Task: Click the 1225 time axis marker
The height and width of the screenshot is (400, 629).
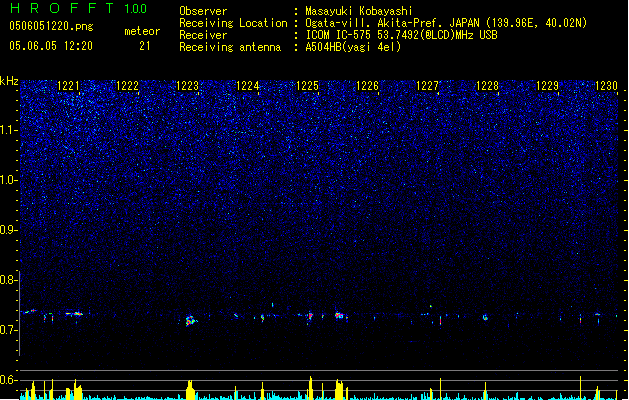Action: (x=307, y=86)
